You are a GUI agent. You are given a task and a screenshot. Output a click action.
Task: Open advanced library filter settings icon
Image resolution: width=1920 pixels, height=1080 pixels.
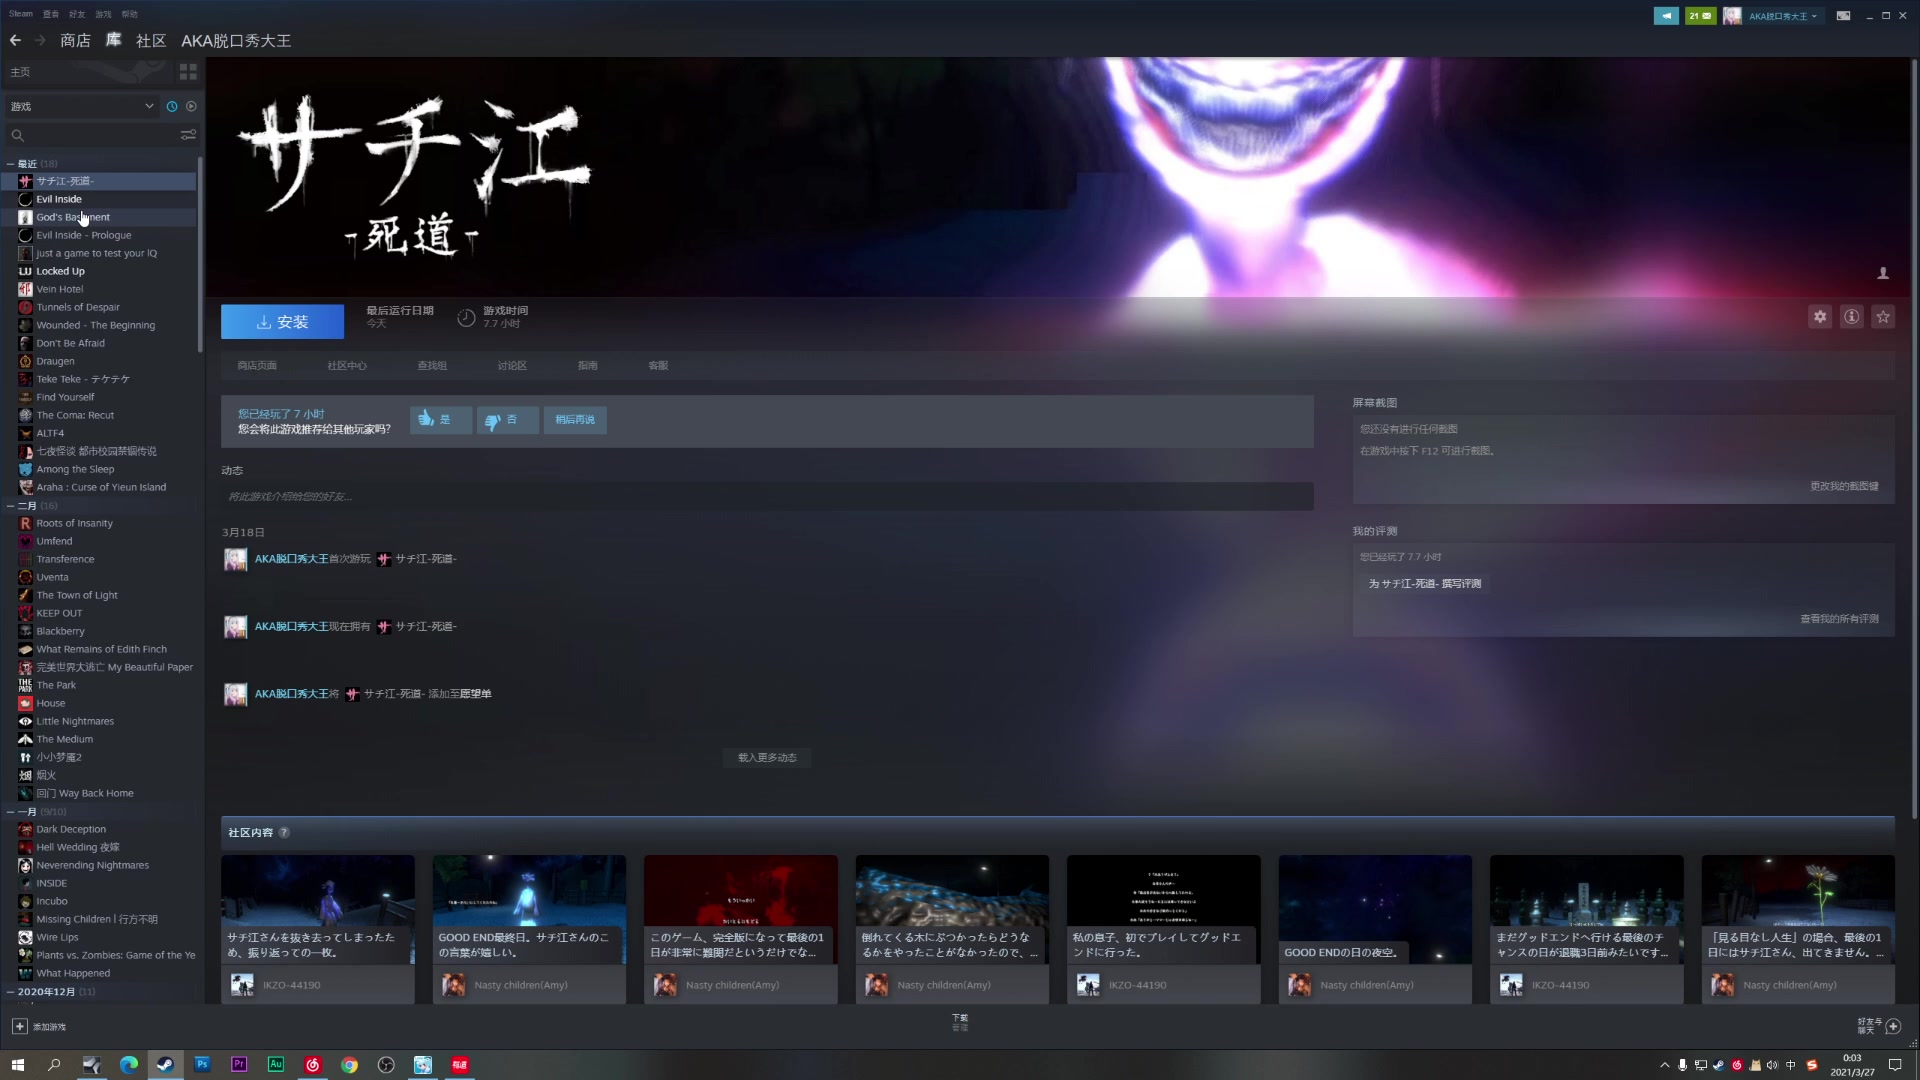tap(188, 135)
